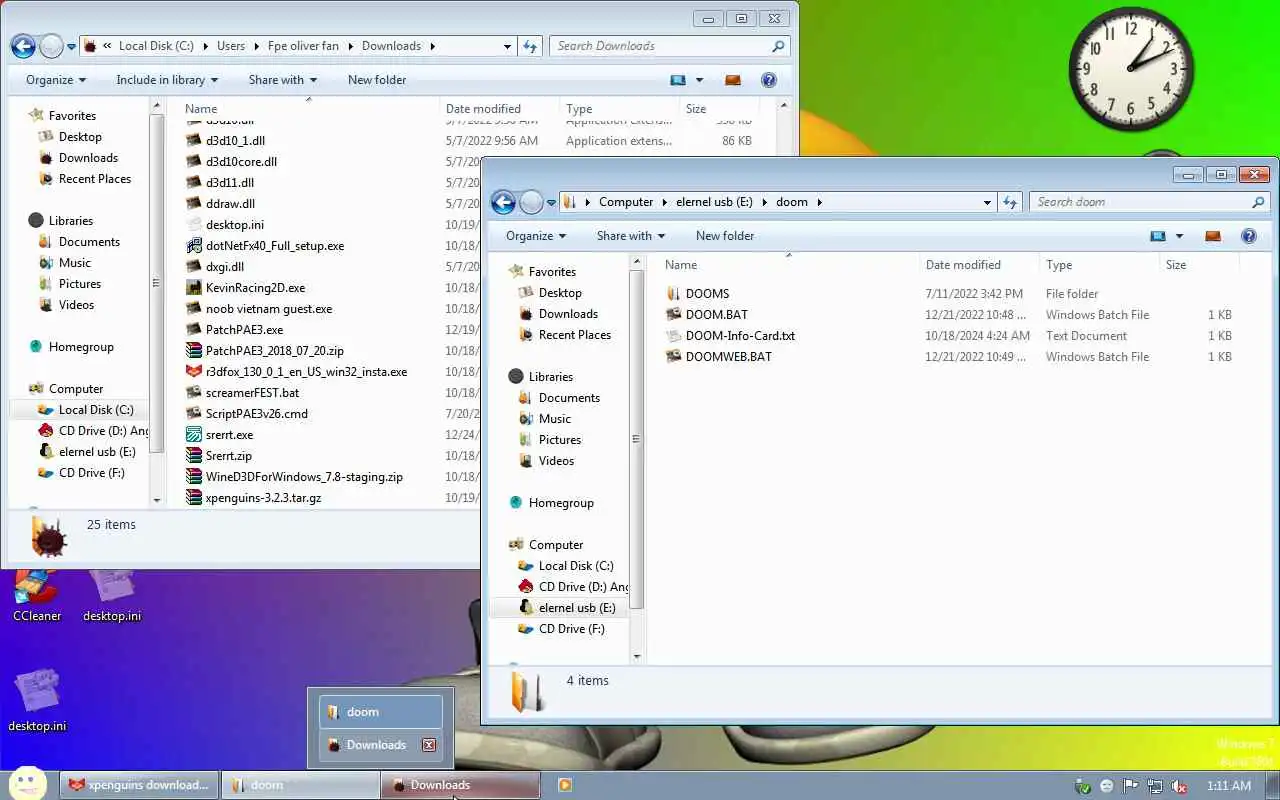This screenshot has width=1280, height=800.
Task: Select the r3dfox installer exe file
Action: [x=306, y=372]
